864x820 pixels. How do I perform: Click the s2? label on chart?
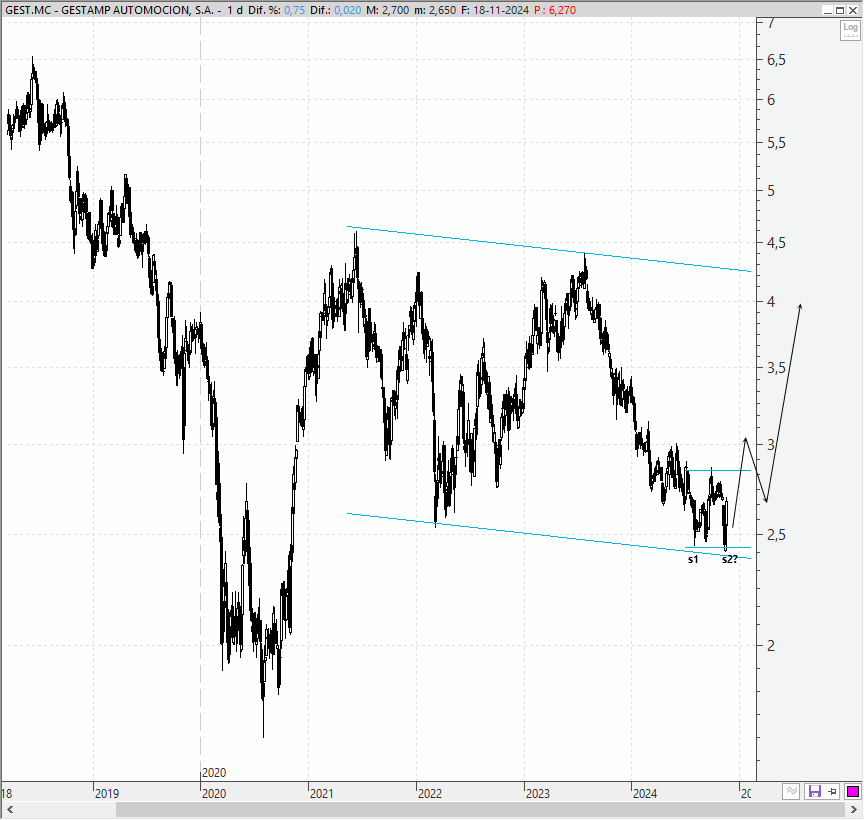[729, 559]
